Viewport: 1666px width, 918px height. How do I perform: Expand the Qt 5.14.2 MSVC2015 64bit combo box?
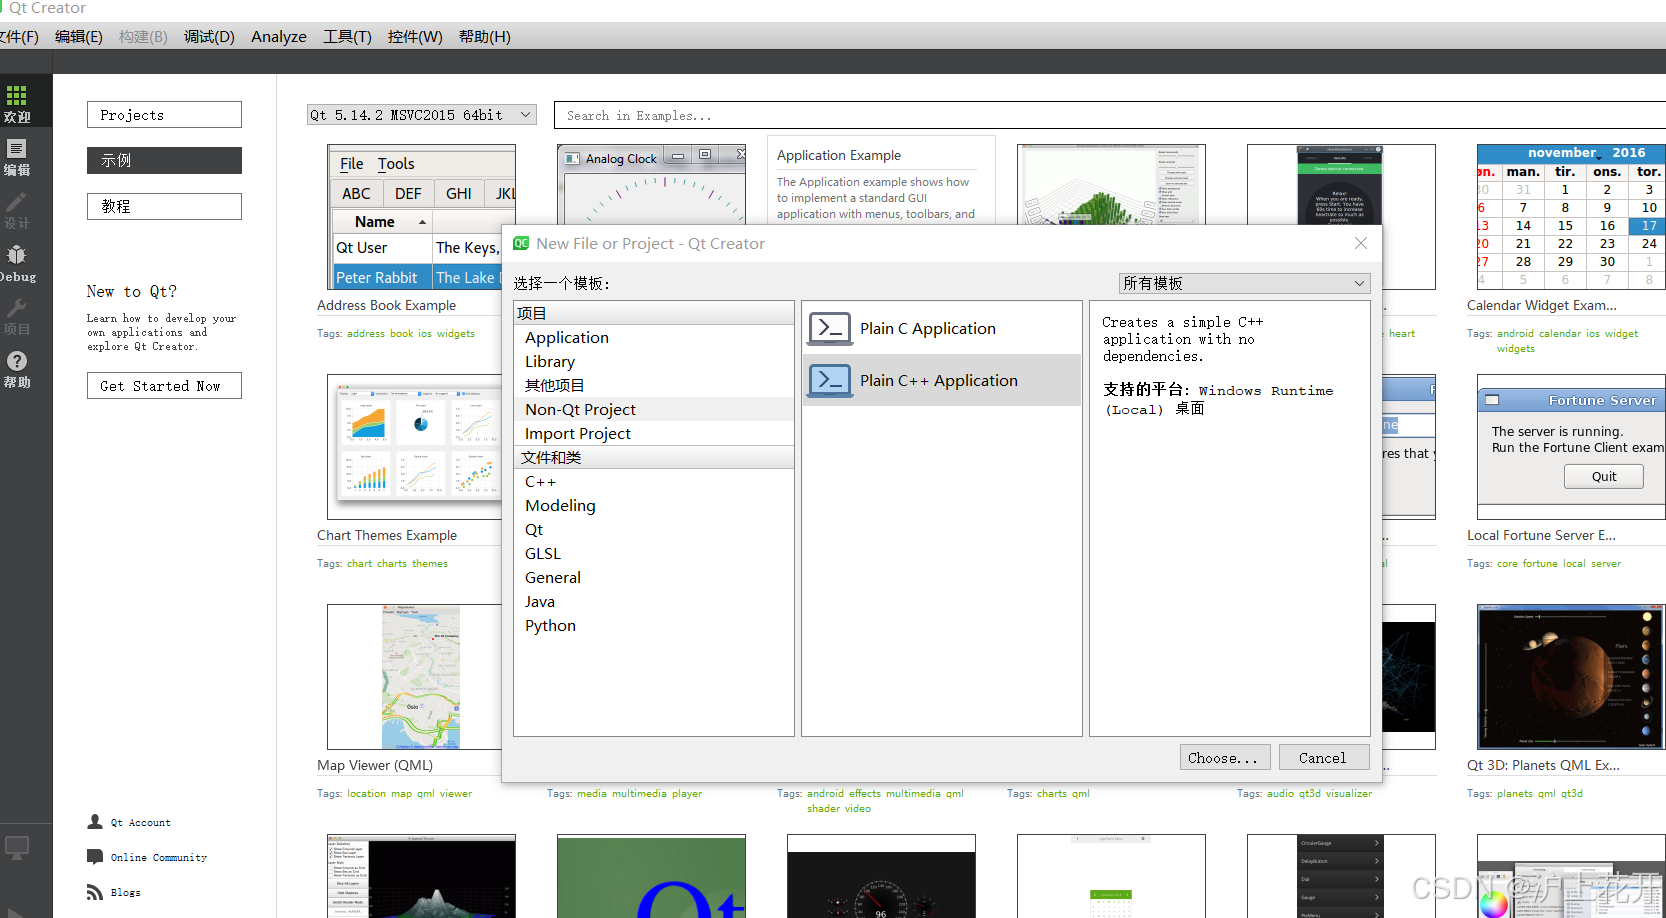[x=422, y=115]
